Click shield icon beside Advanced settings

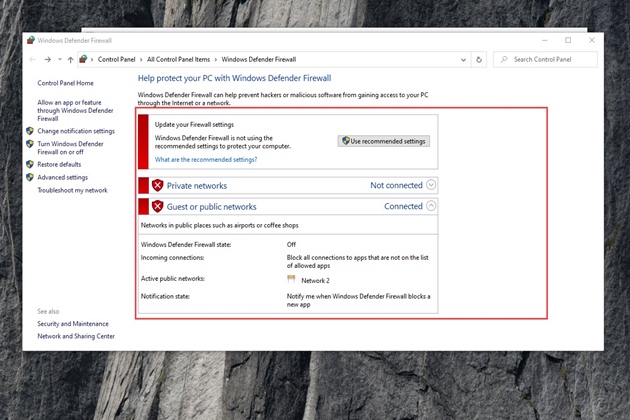[x=30, y=177]
